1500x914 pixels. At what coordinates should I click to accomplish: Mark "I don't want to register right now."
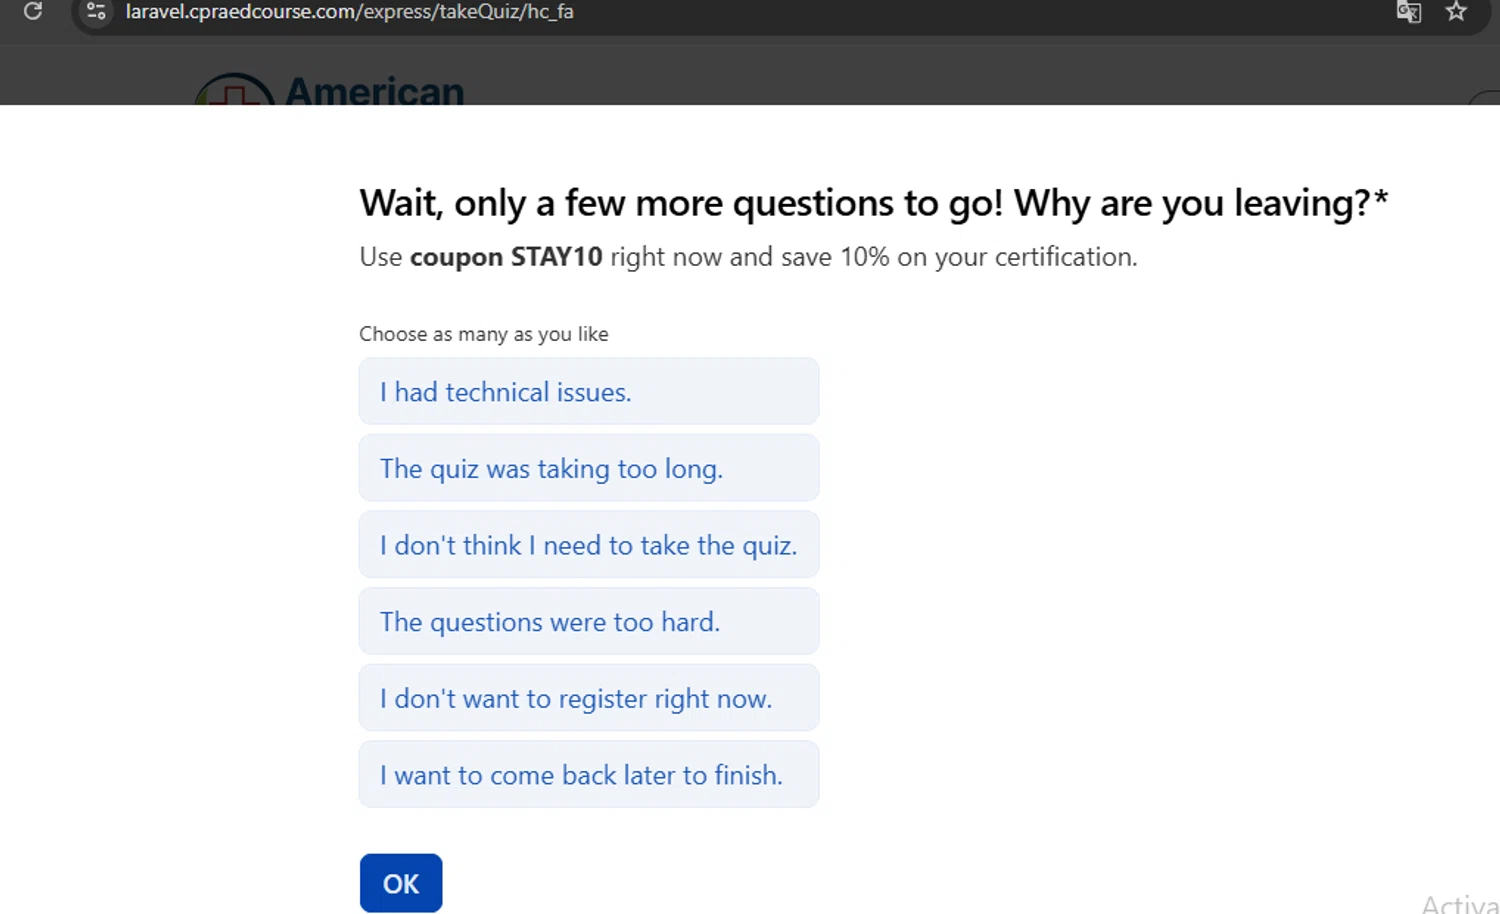(x=588, y=698)
